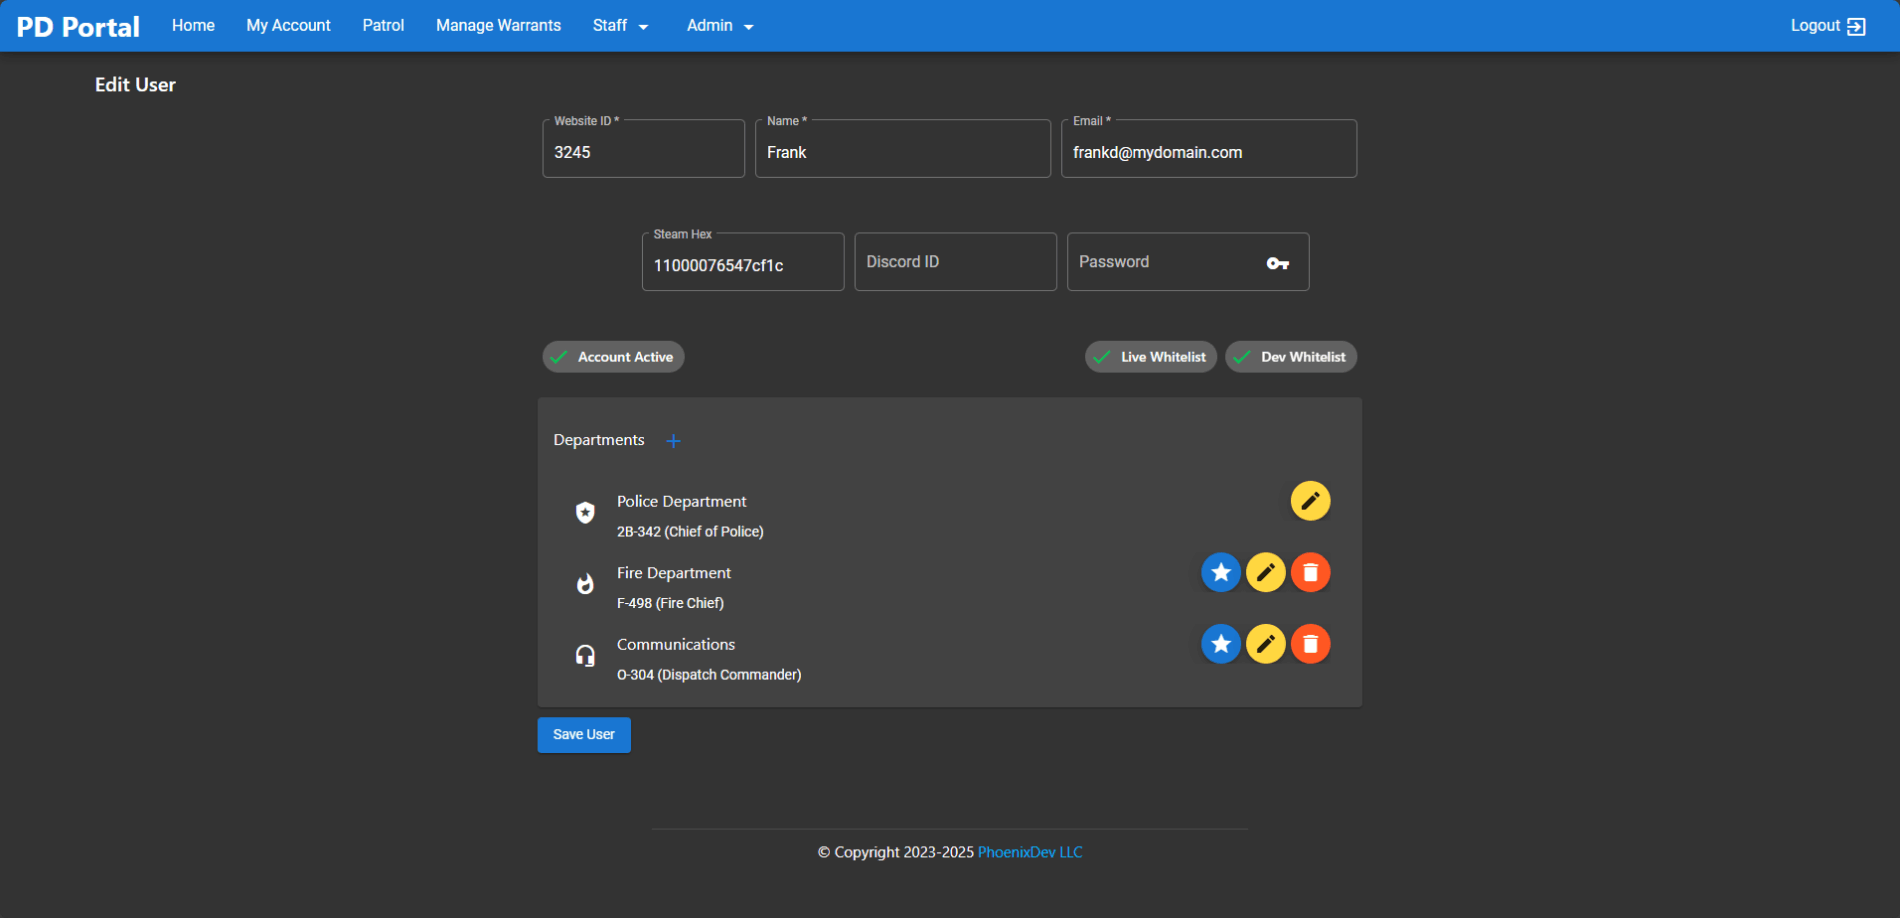
Task: Delete the Fire Department assignment
Action: click(x=1310, y=572)
